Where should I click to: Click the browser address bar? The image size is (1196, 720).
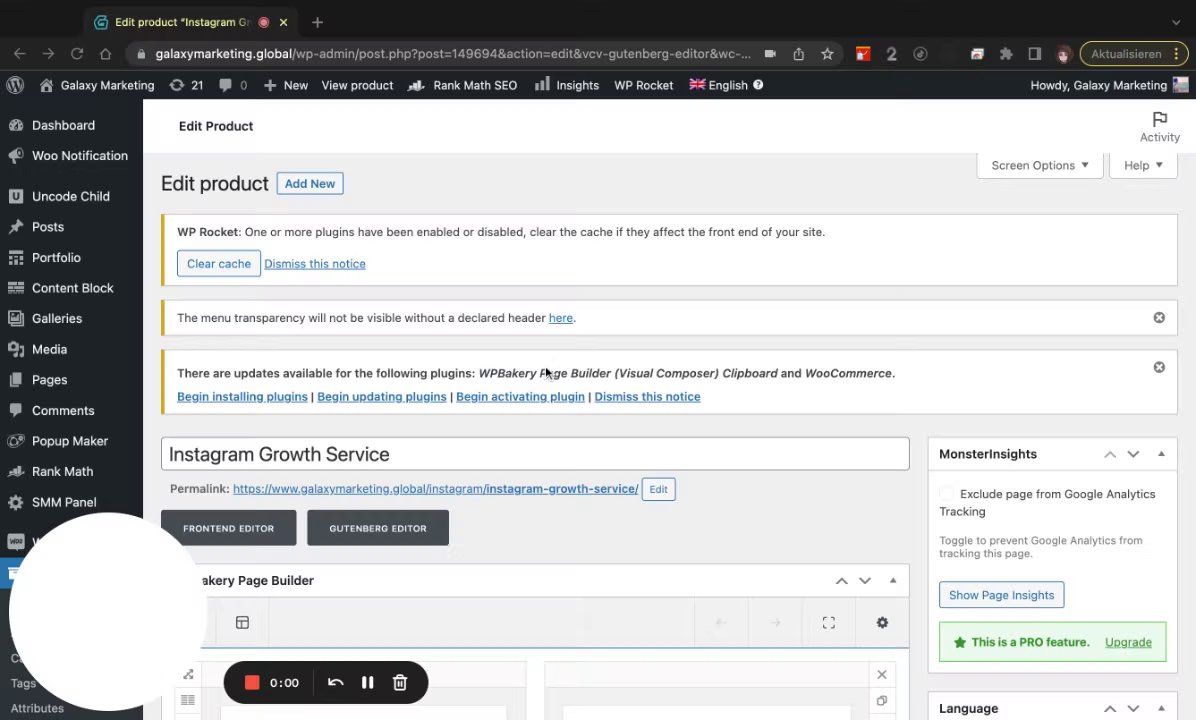[452, 53]
